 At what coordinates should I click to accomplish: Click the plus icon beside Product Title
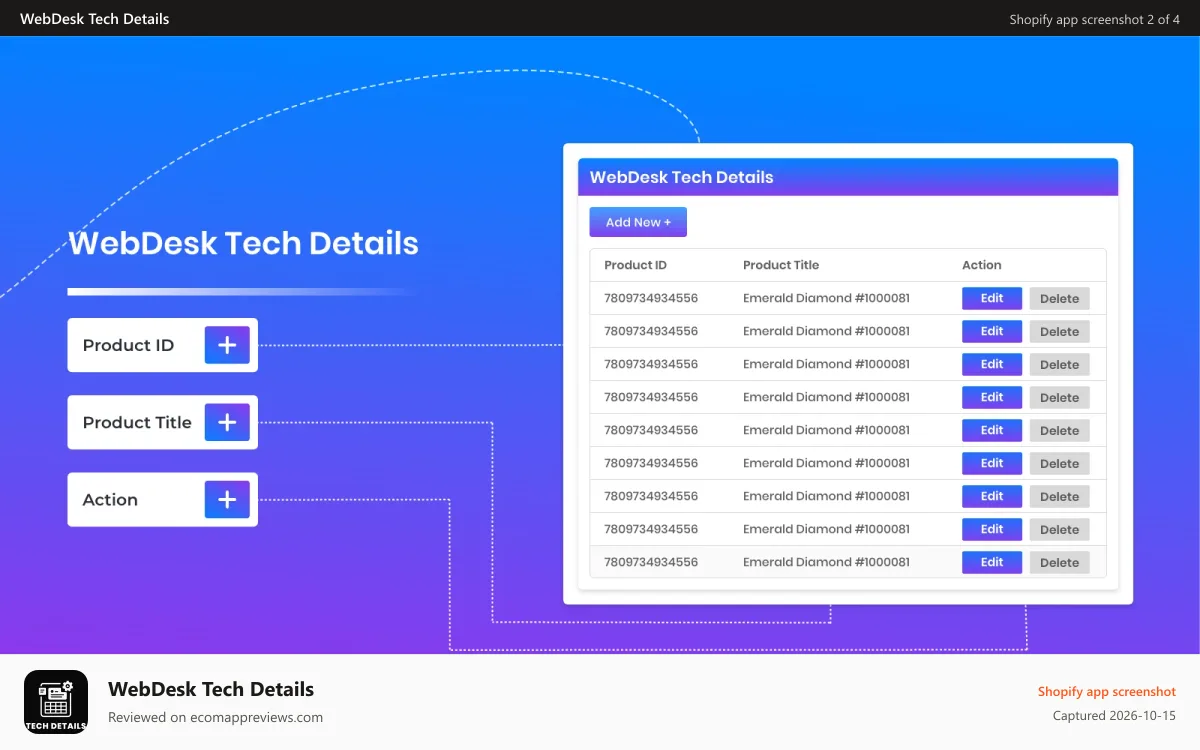(227, 422)
